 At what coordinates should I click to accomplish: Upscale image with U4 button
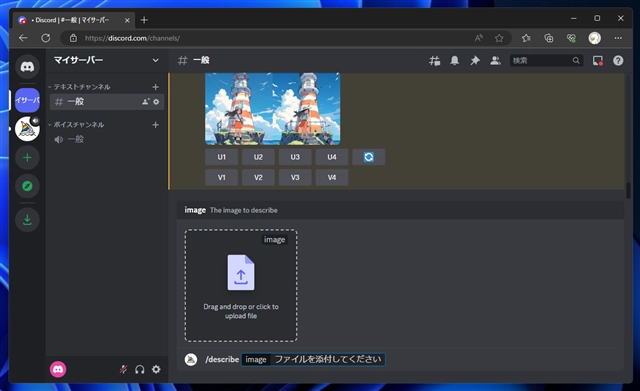click(x=332, y=157)
